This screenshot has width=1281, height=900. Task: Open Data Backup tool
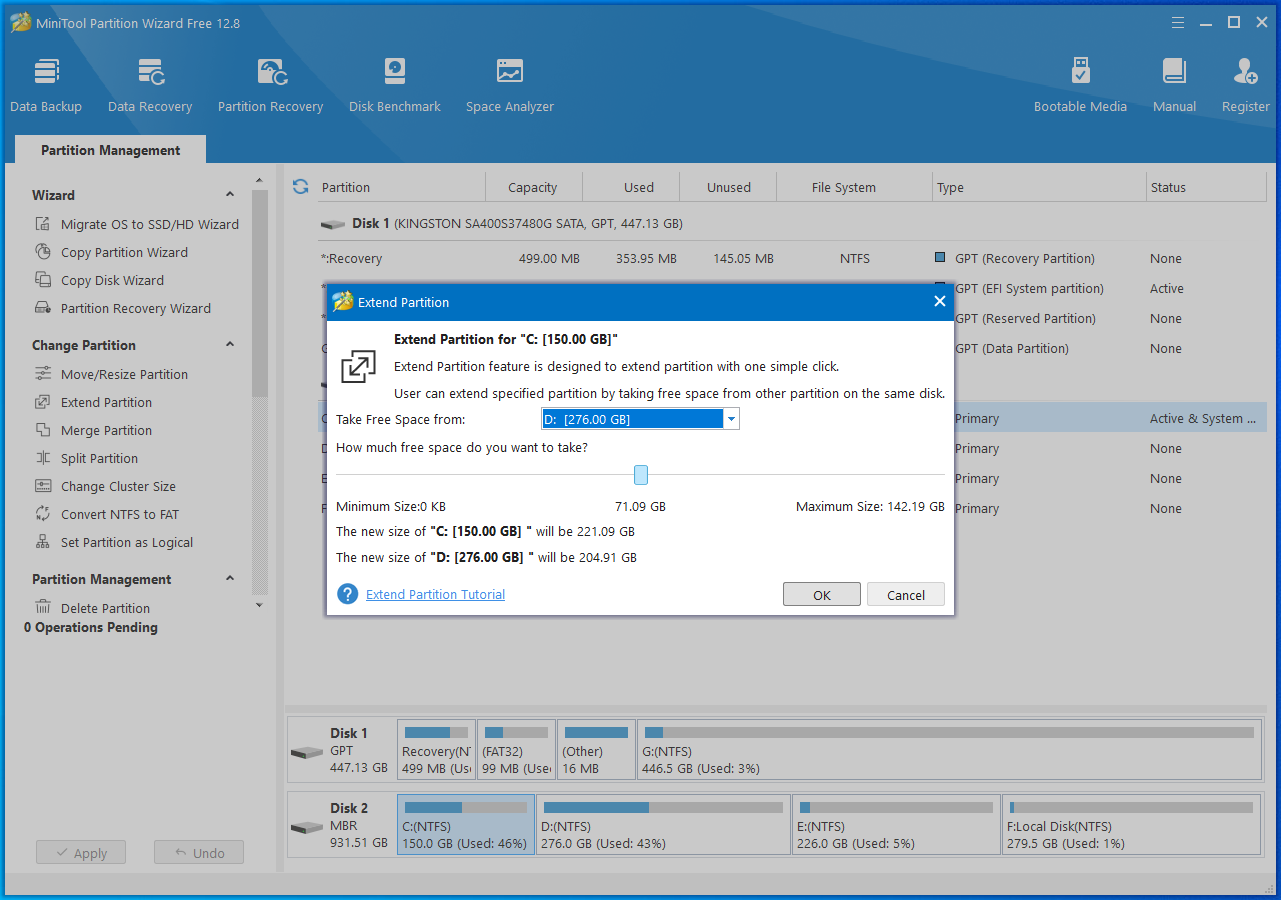(46, 85)
